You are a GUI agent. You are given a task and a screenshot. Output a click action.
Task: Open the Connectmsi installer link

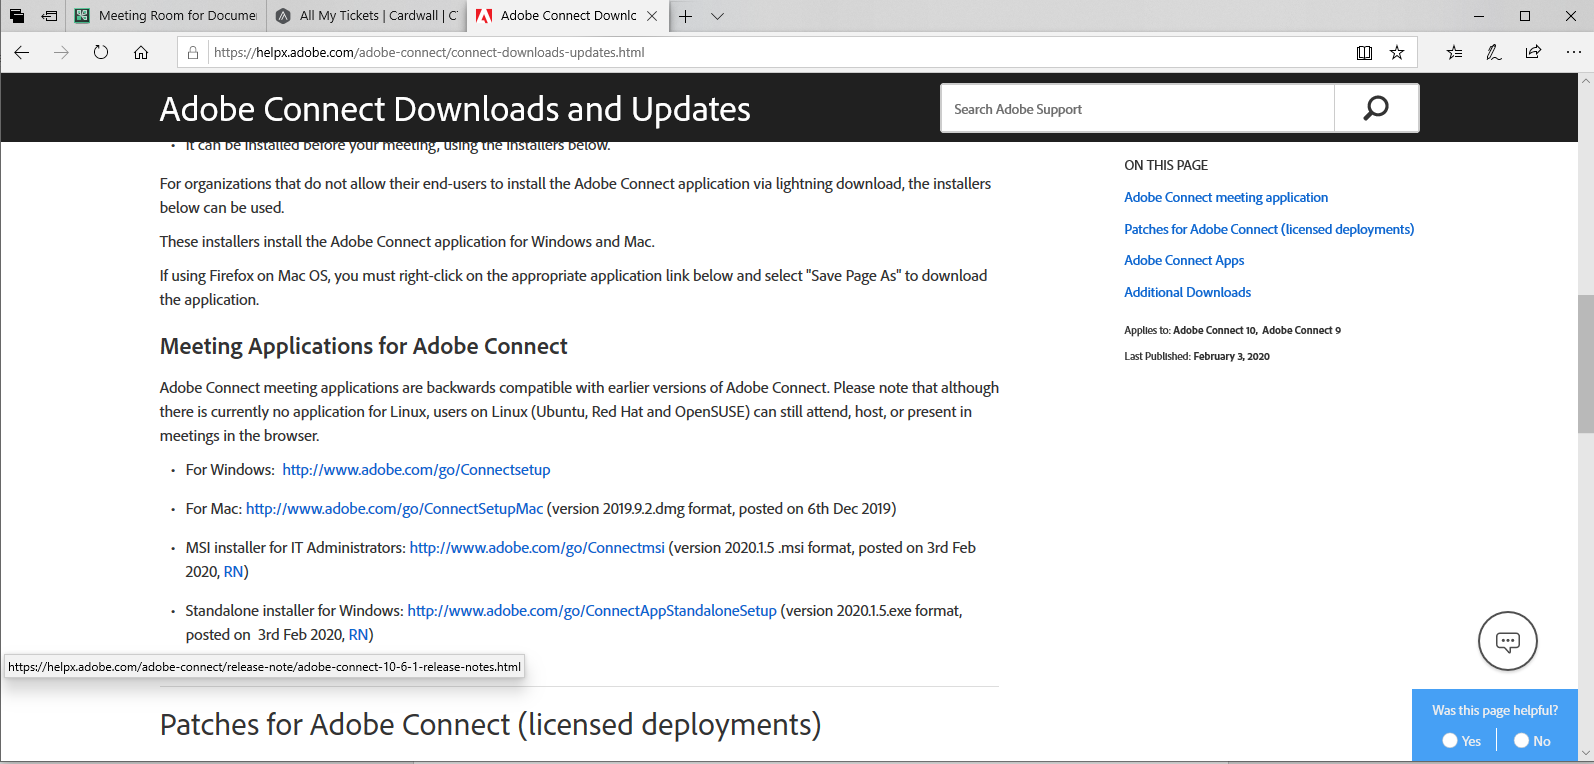coord(537,548)
